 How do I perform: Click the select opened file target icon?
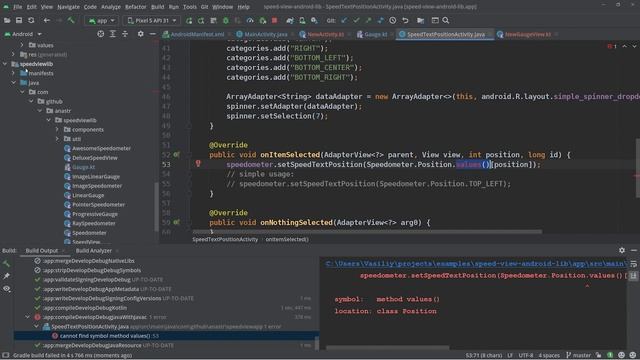point(100,34)
